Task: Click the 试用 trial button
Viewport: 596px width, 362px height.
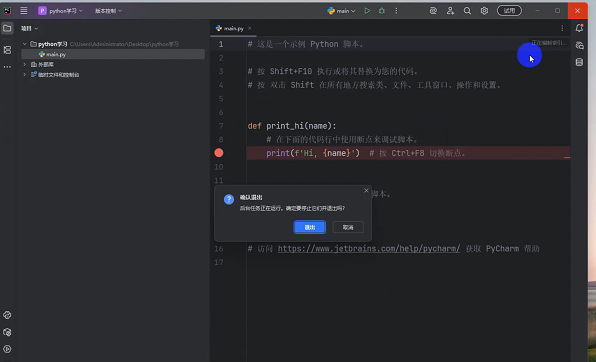Action: pyautogui.click(x=509, y=11)
